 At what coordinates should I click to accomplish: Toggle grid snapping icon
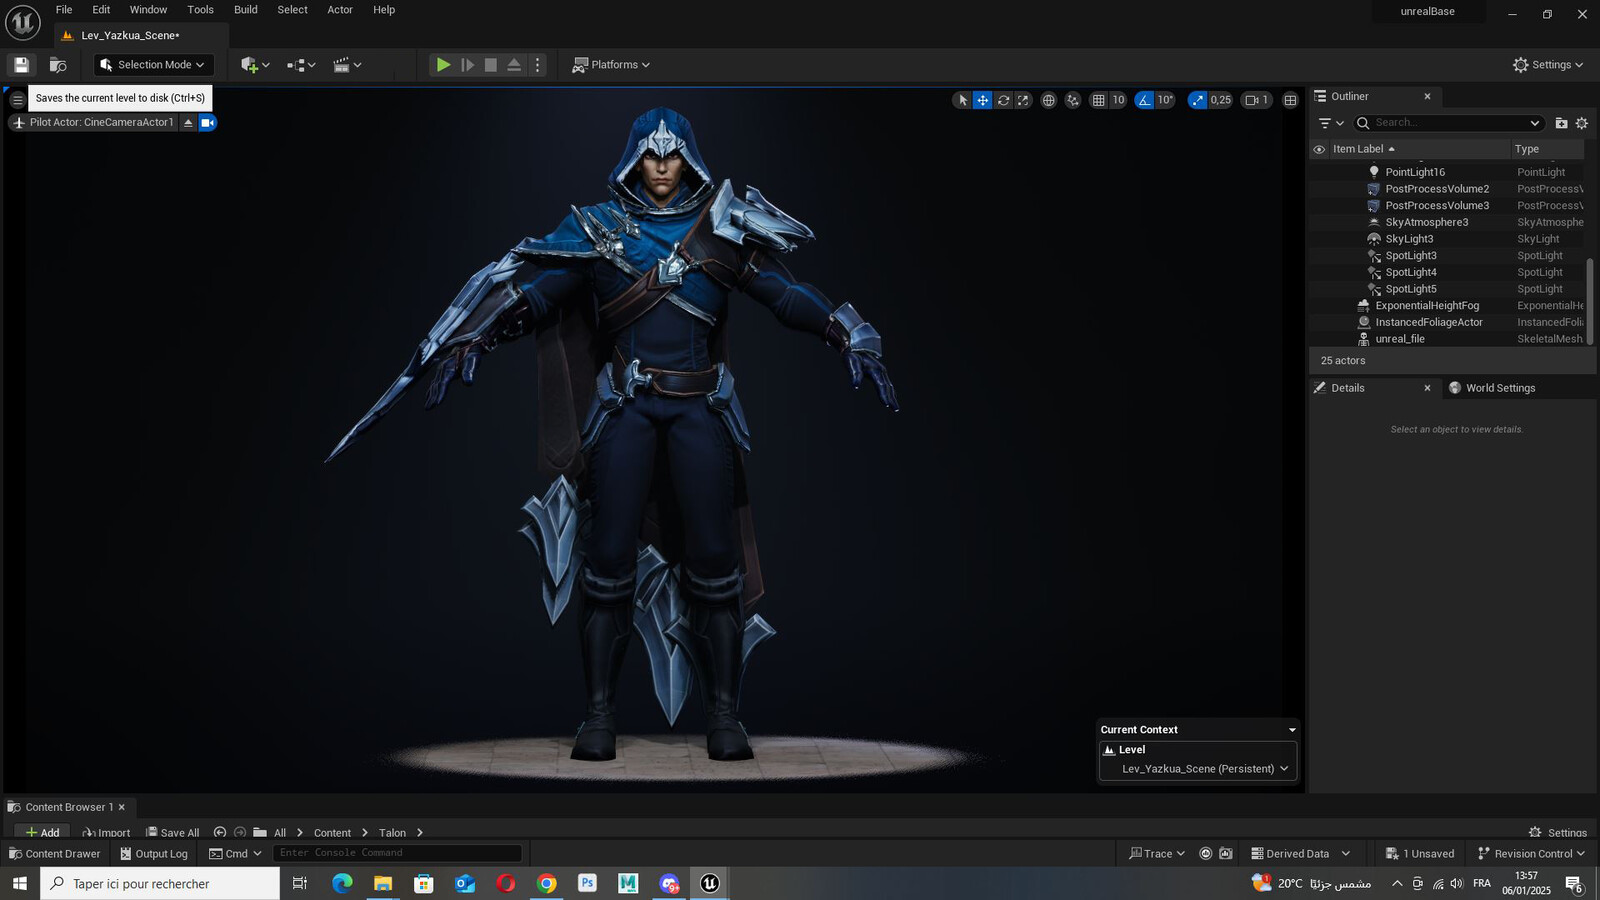tap(1098, 100)
